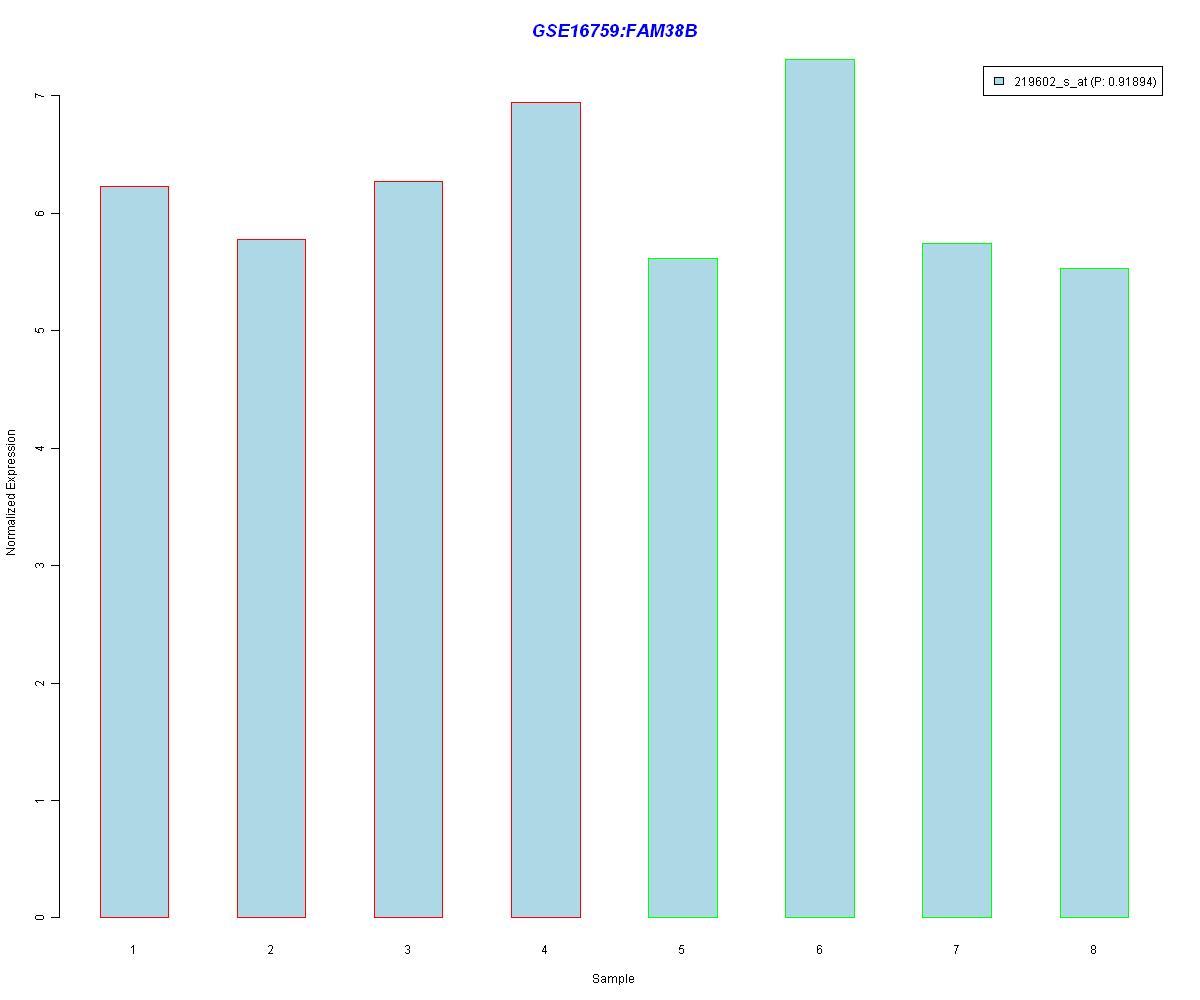Click the Normalized Expression axis title
Viewport: 1200px width, 1000px height.
(x=12, y=492)
